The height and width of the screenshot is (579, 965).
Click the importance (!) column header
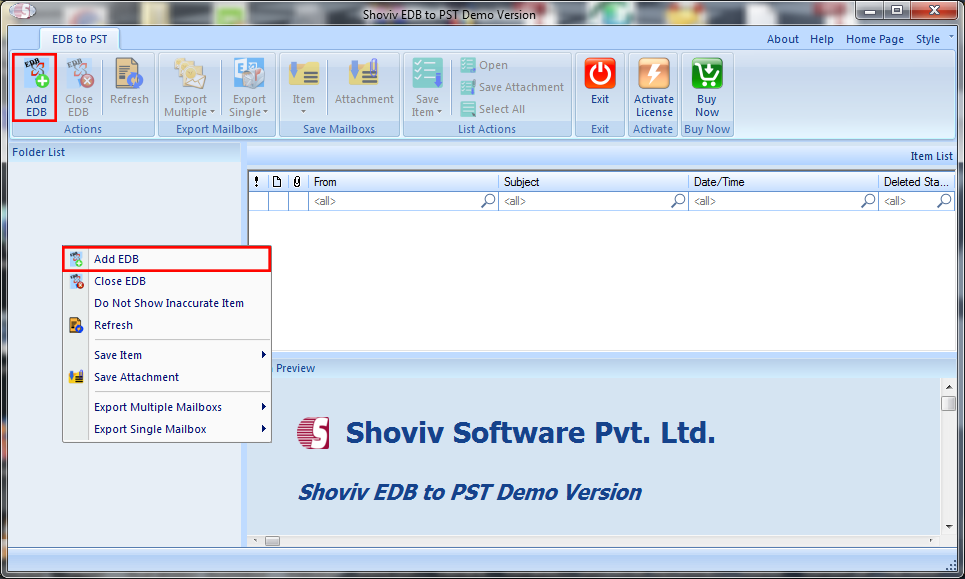(258, 182)
